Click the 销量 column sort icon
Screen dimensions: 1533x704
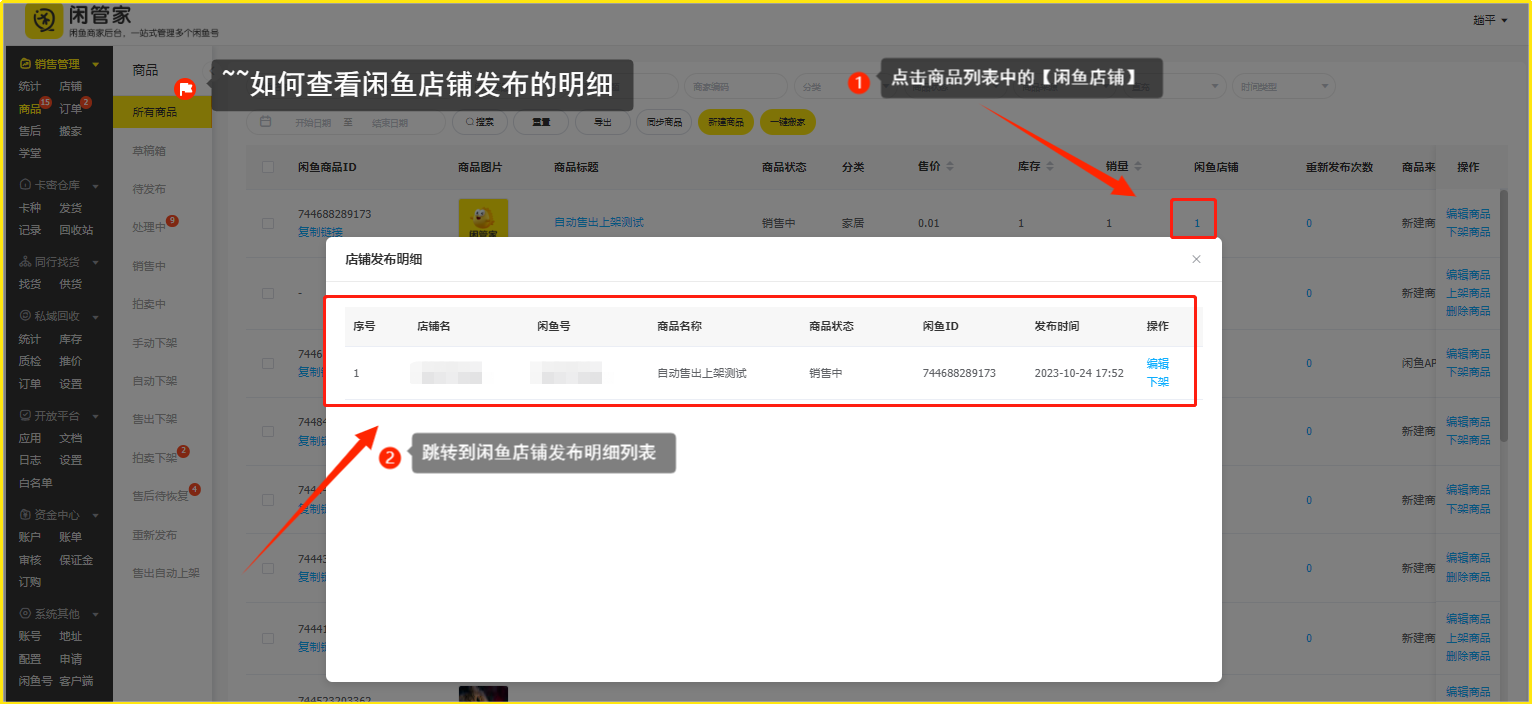tap(1137, 167)
